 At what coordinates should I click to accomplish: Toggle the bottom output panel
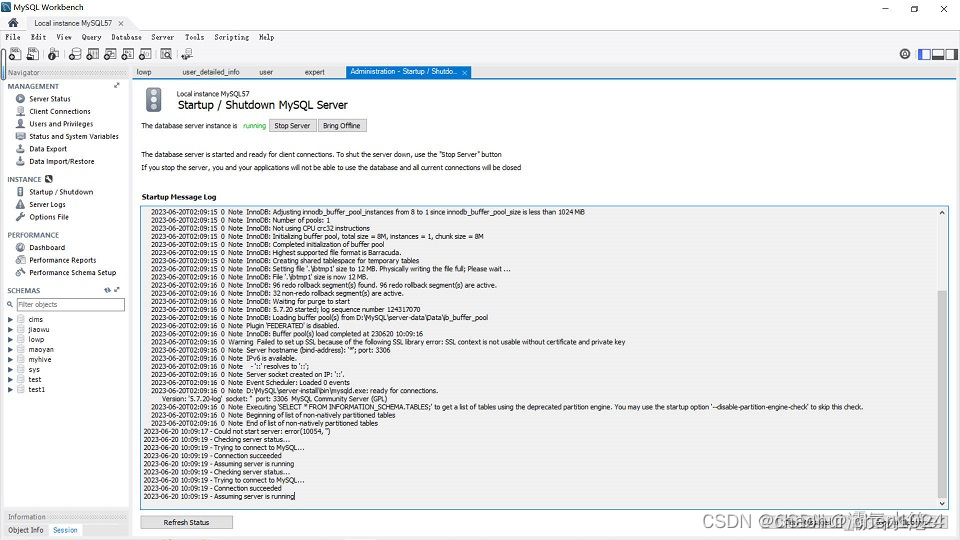tap(938, 54)
